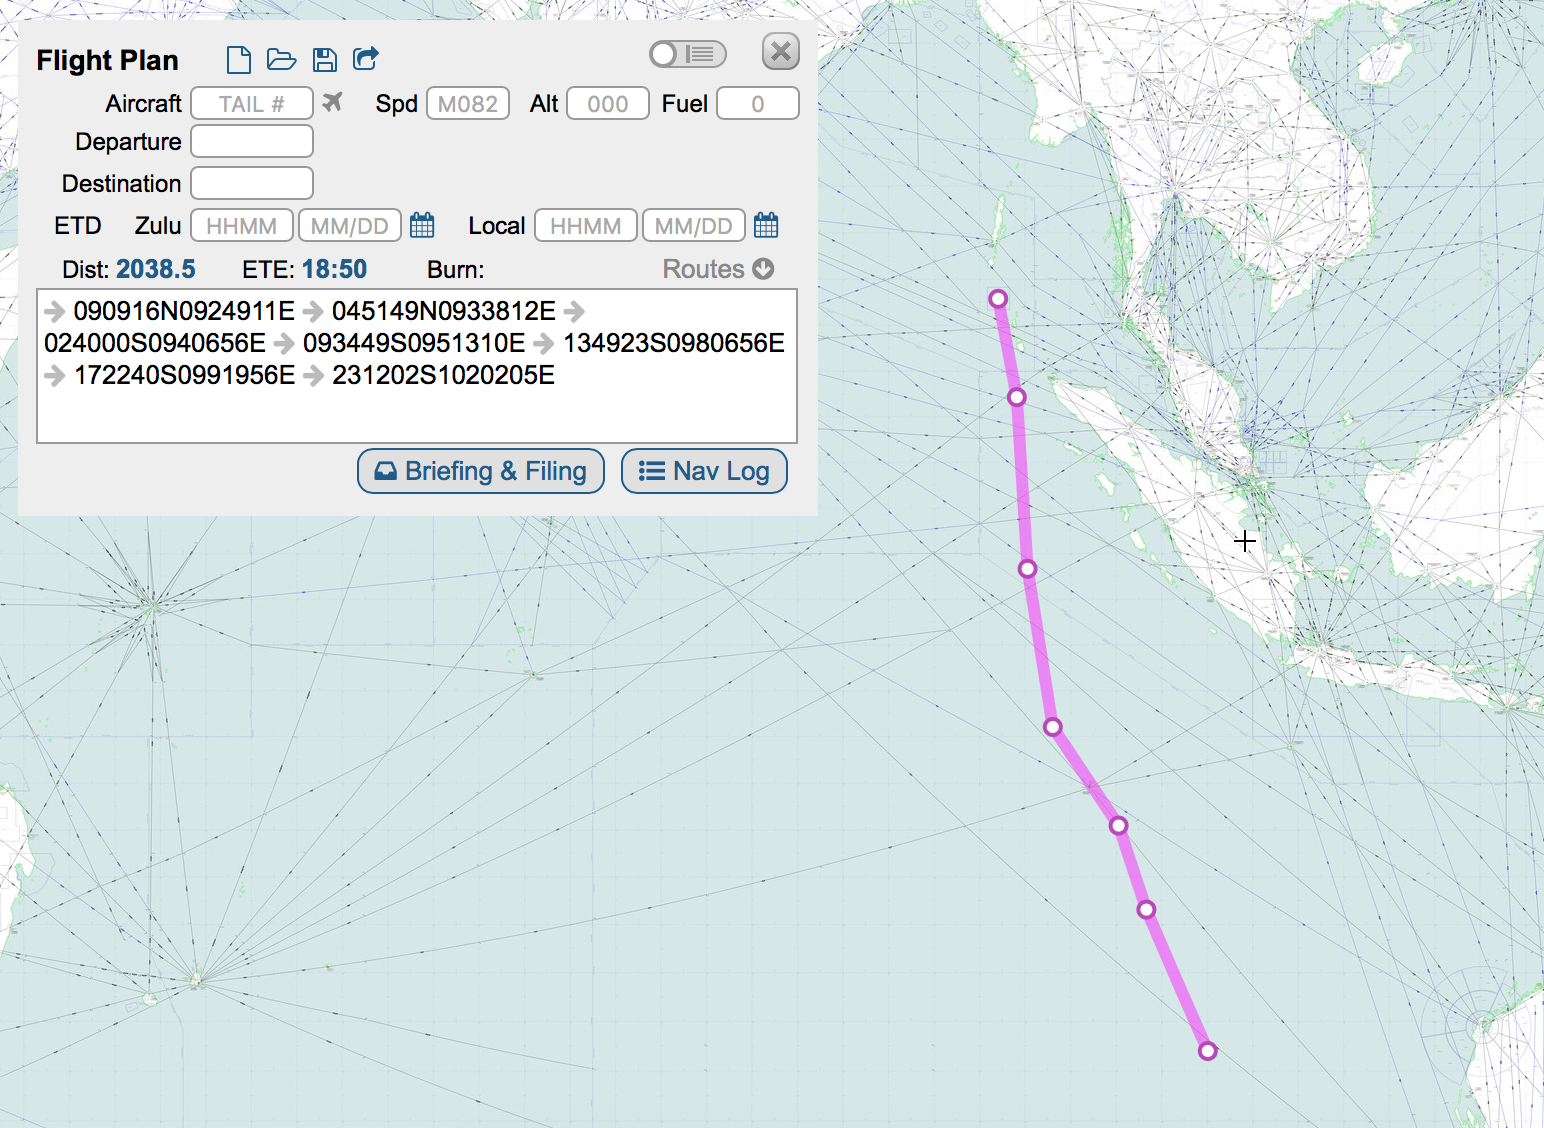Click the southernmost route waypoint marker
Screen dimensions: 1544x1128
(1208, 1051)
